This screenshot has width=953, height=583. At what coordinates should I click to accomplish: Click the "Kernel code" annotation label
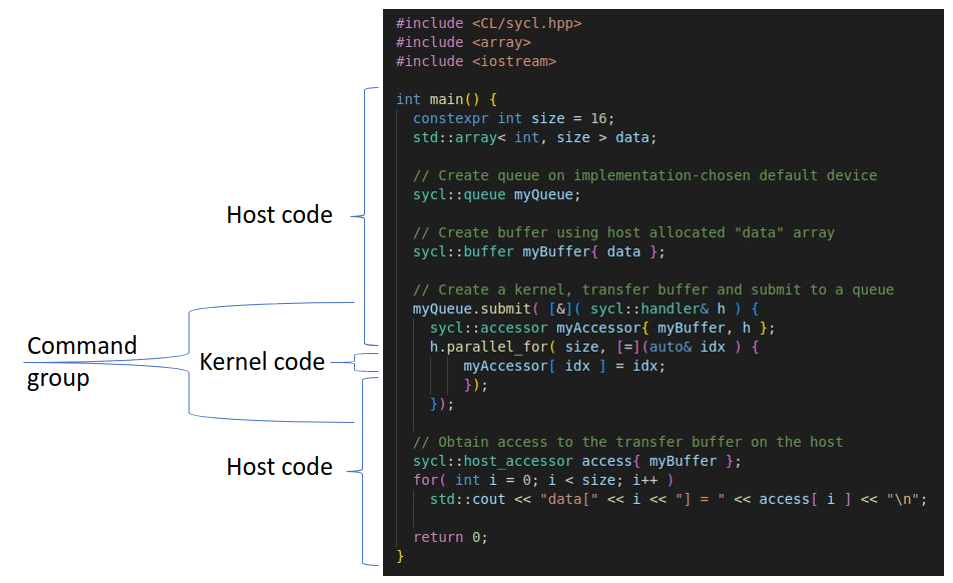point(262,362)
